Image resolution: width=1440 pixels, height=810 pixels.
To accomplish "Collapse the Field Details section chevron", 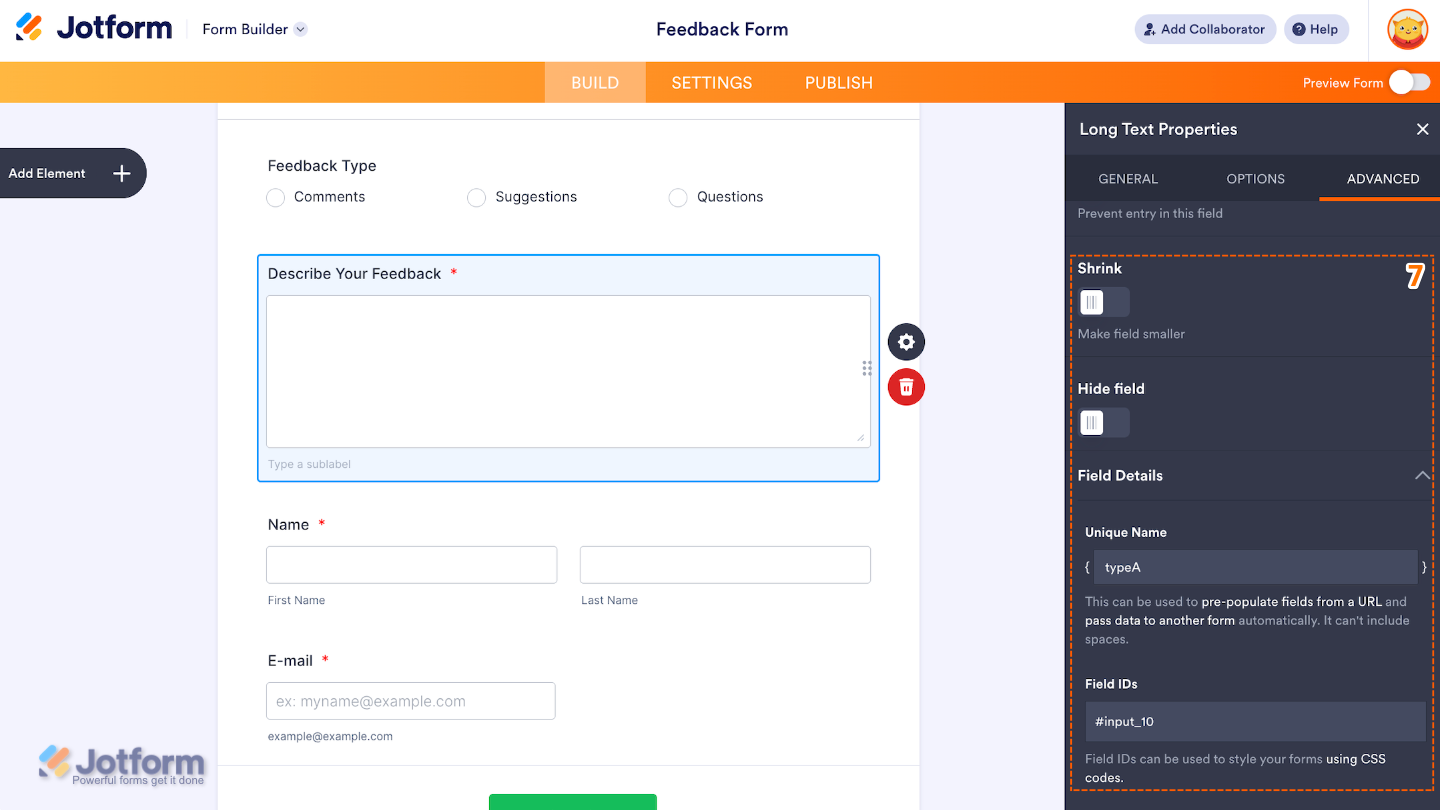I will coord(1422,476).
